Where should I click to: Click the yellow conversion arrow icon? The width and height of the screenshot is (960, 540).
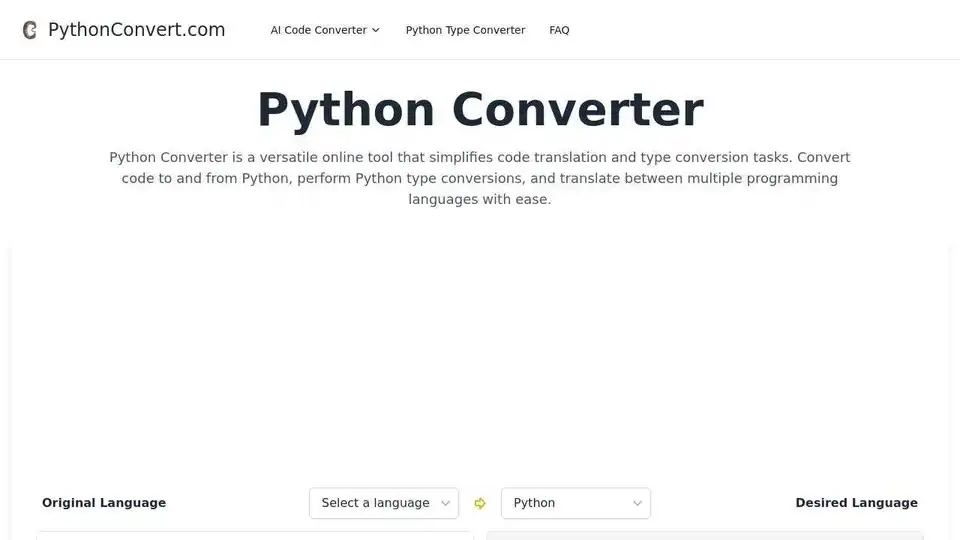point(480,503)
